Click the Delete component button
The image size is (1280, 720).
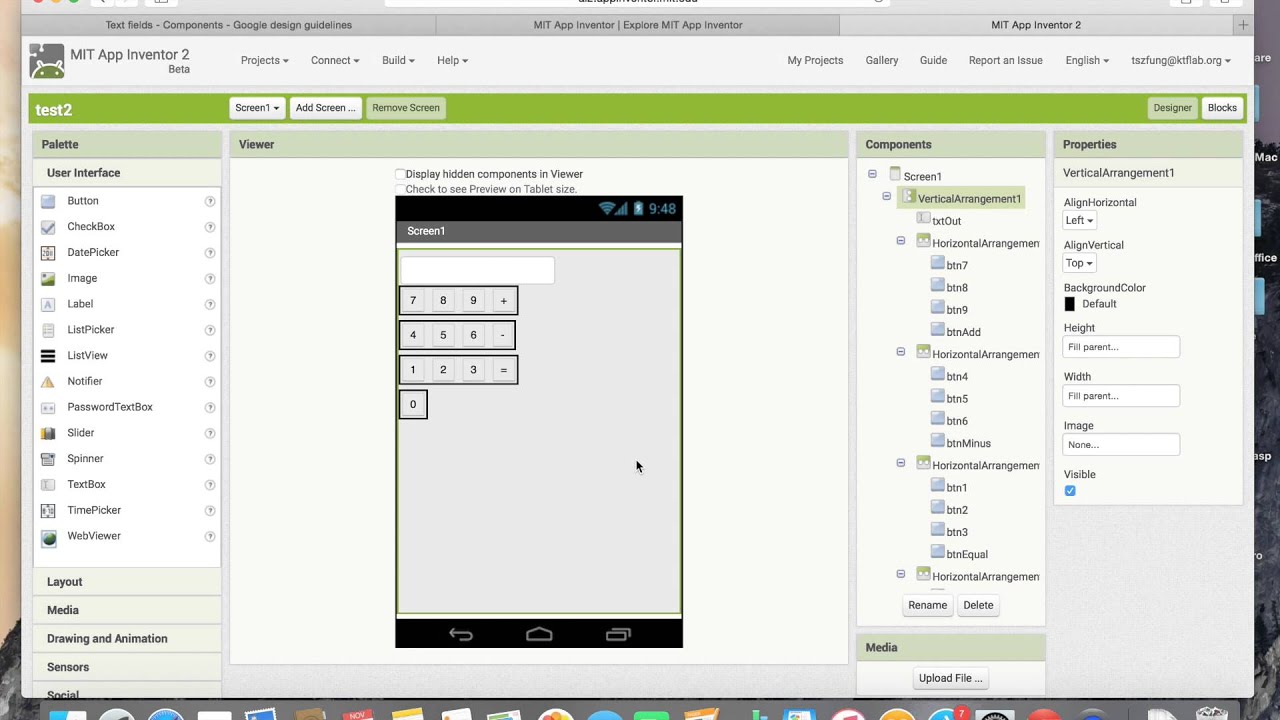[978, 605]
